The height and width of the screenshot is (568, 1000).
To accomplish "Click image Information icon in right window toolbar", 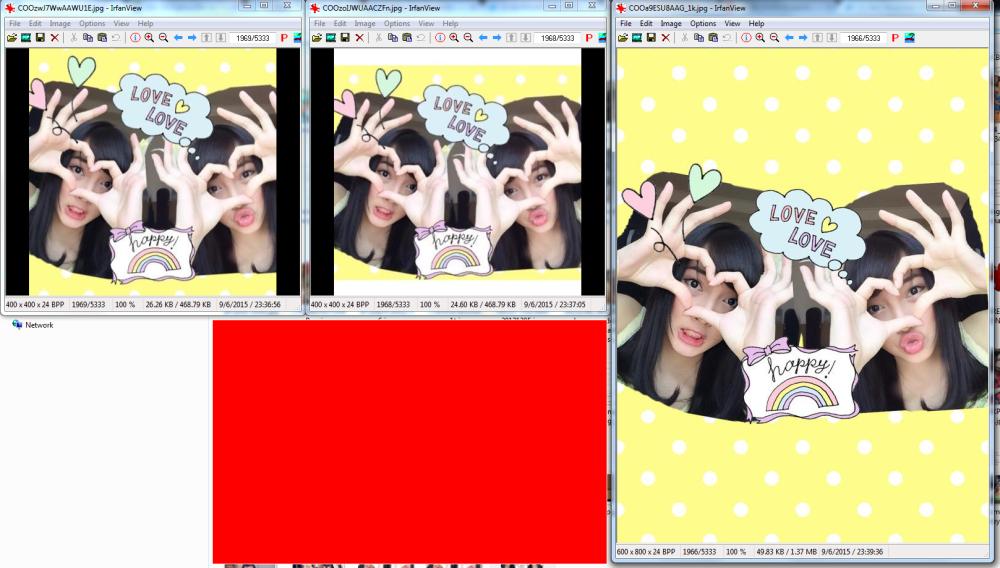I will [745, 38].
